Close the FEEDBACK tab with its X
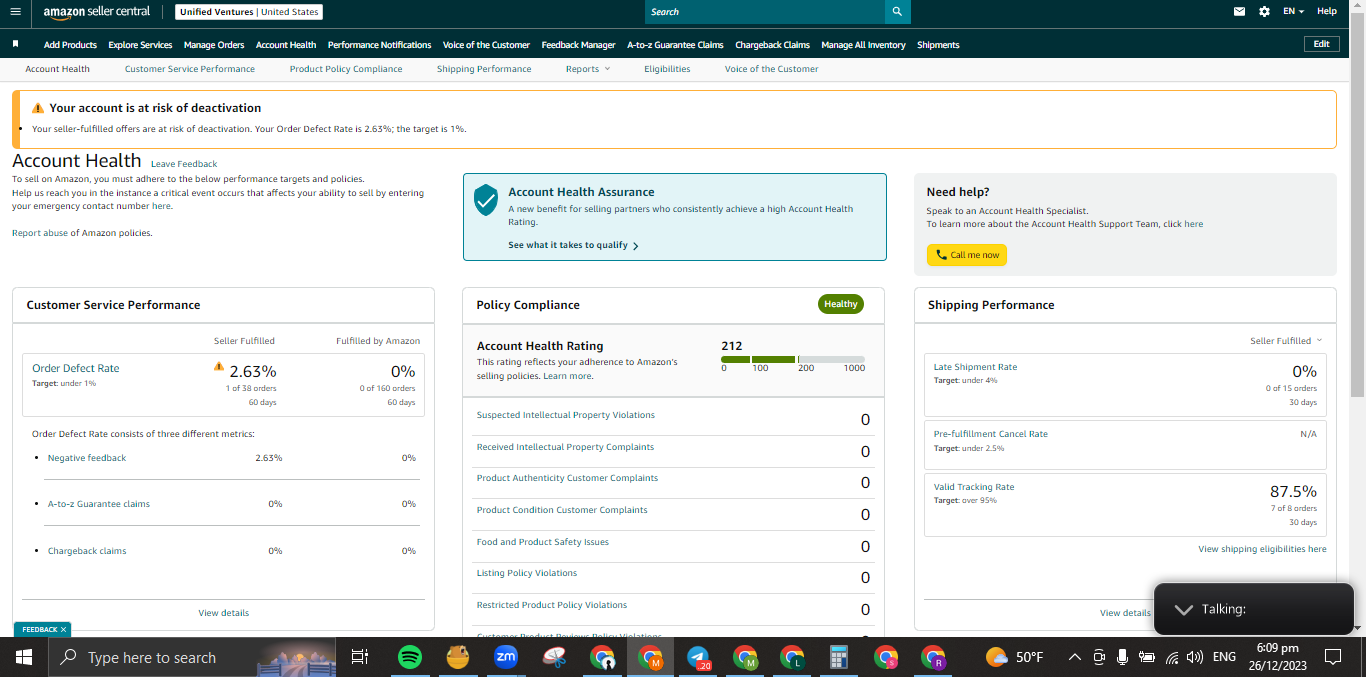The image size is (1366, 677). 63,630
